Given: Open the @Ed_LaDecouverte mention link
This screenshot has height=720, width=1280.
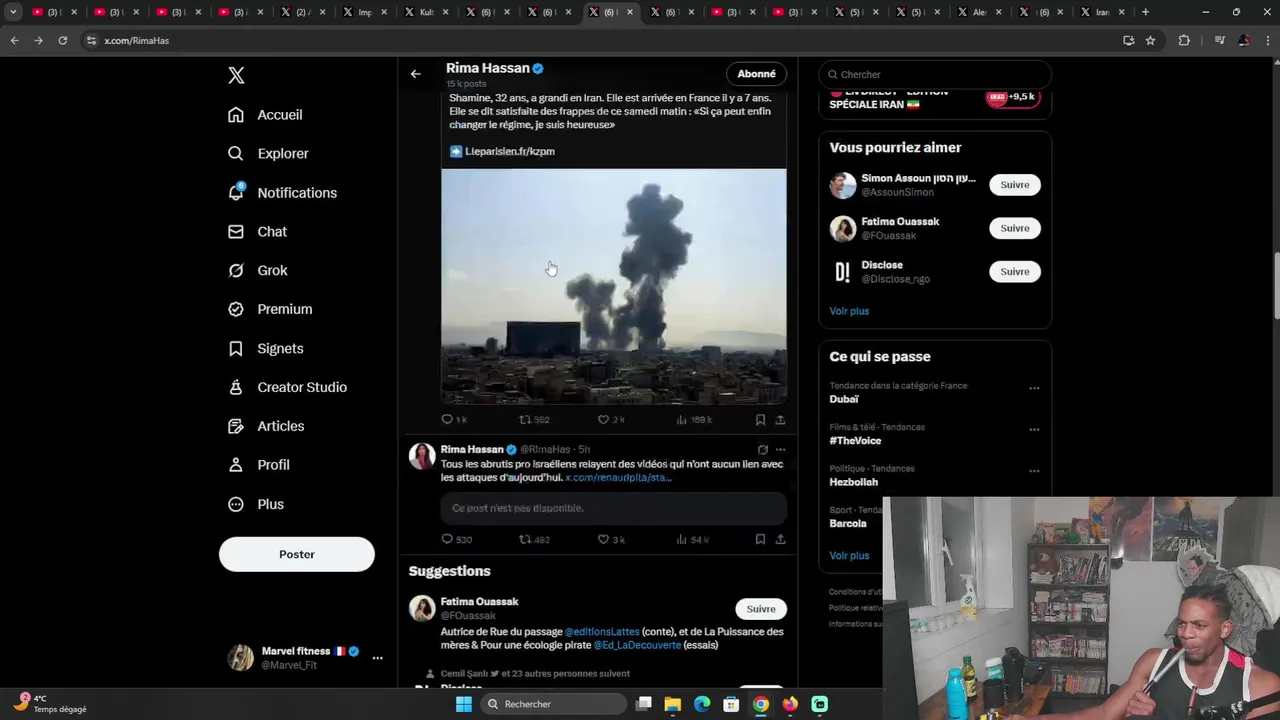Looking at the screenshot, I should click(x=637, y=646).
